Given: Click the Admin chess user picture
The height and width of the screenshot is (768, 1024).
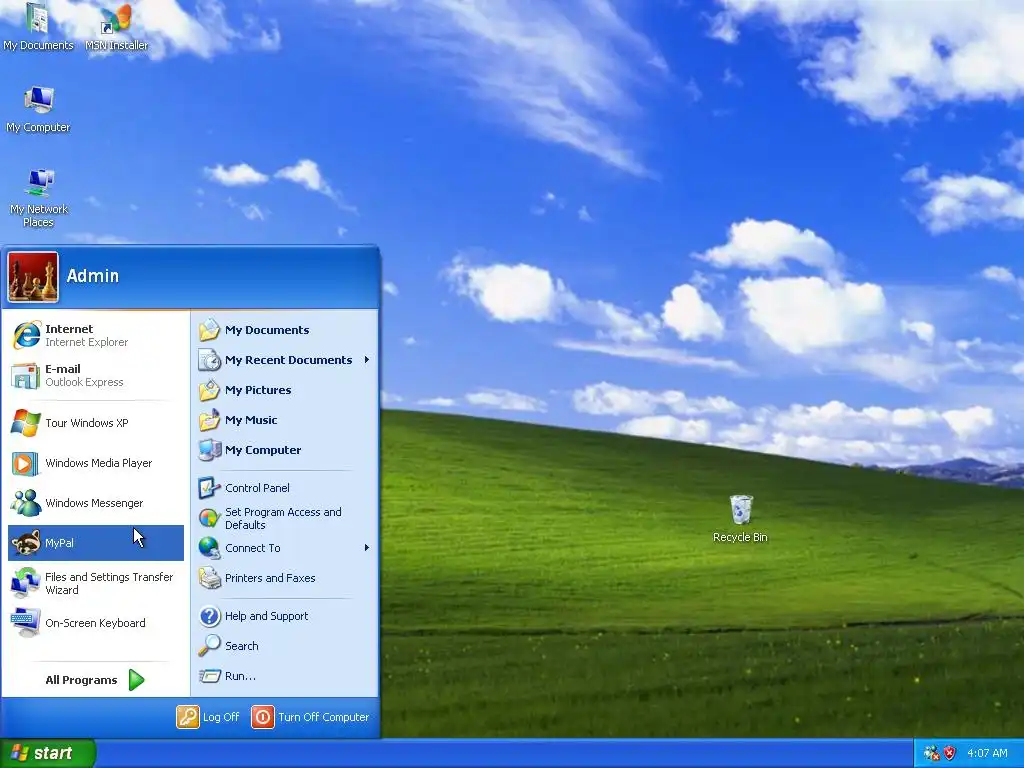Looking at the screenshot, I should 33,277.
